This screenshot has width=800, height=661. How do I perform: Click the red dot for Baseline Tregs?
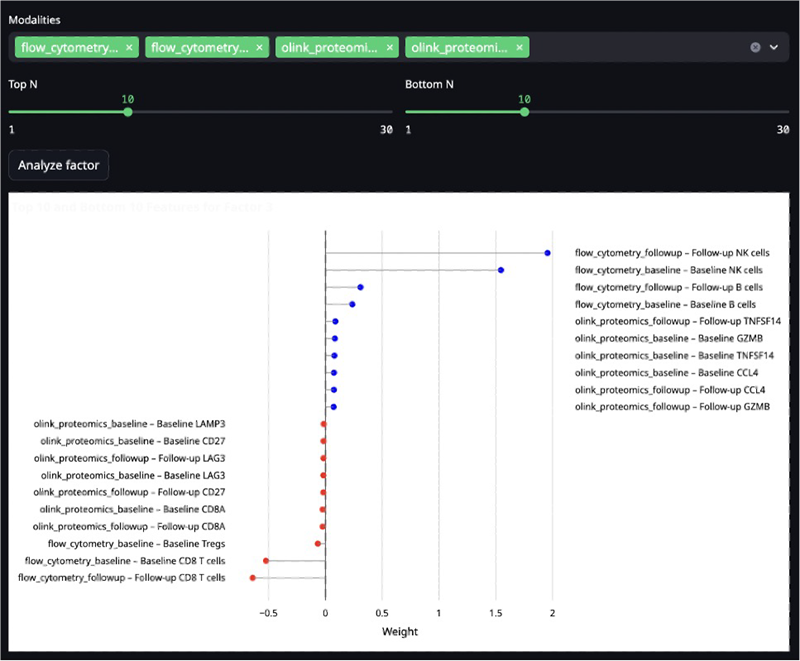pos(317,543)
